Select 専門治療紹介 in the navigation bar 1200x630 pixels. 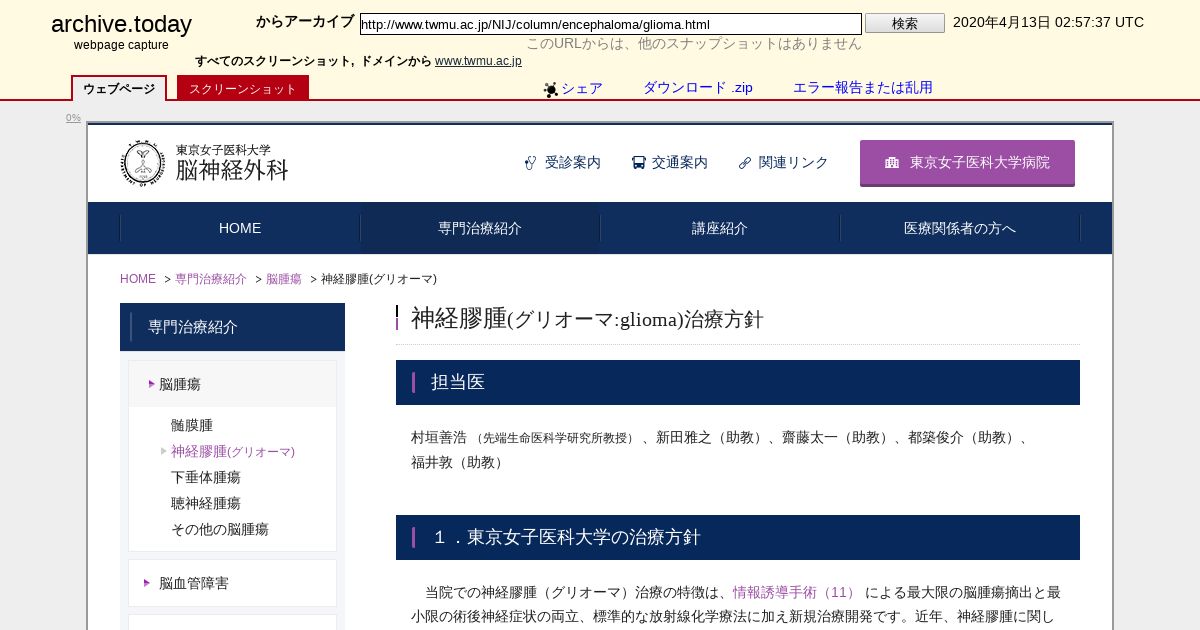click(x=480, y=228)
